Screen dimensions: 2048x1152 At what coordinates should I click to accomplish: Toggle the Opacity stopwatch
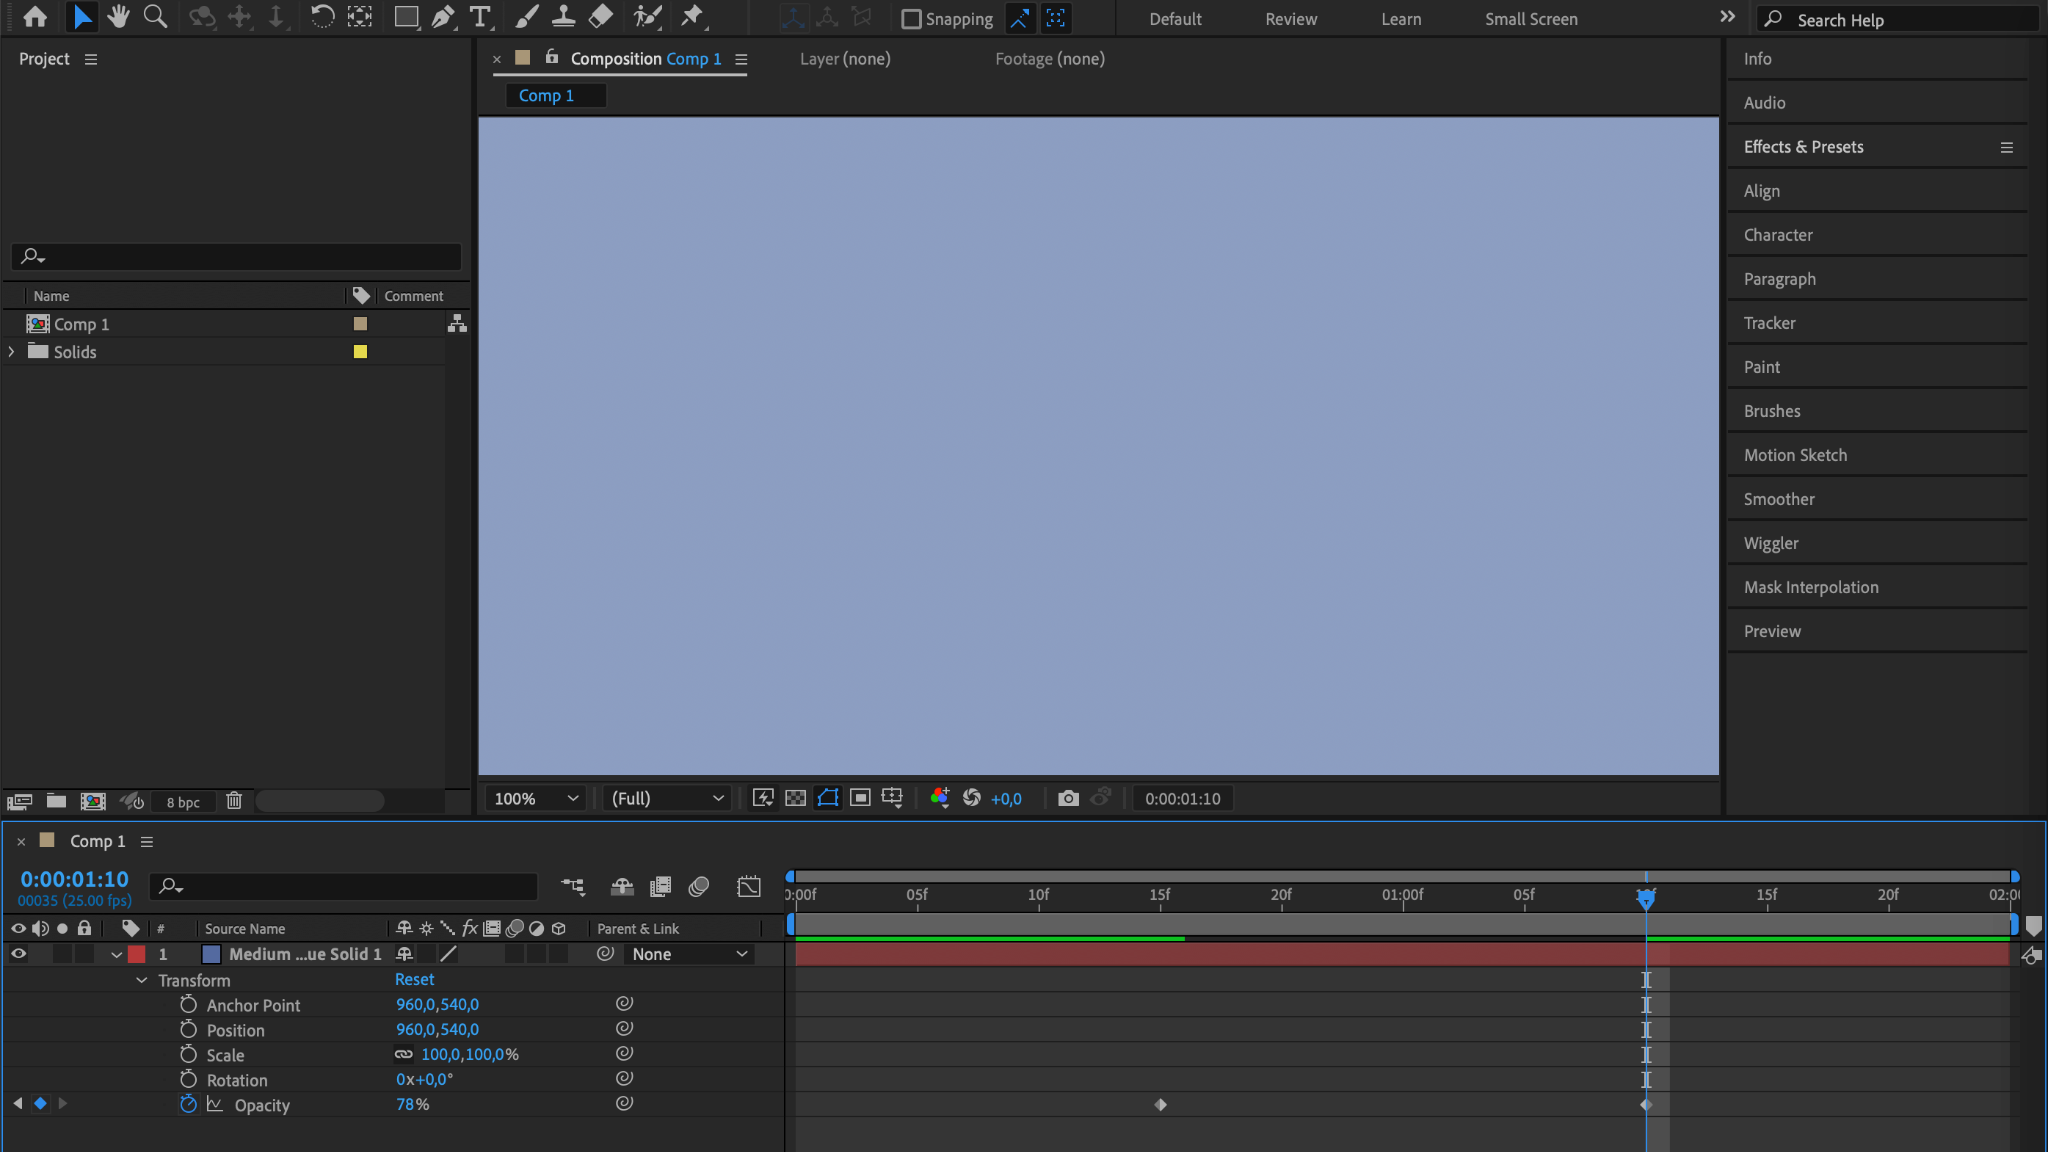click(188, 1104)
